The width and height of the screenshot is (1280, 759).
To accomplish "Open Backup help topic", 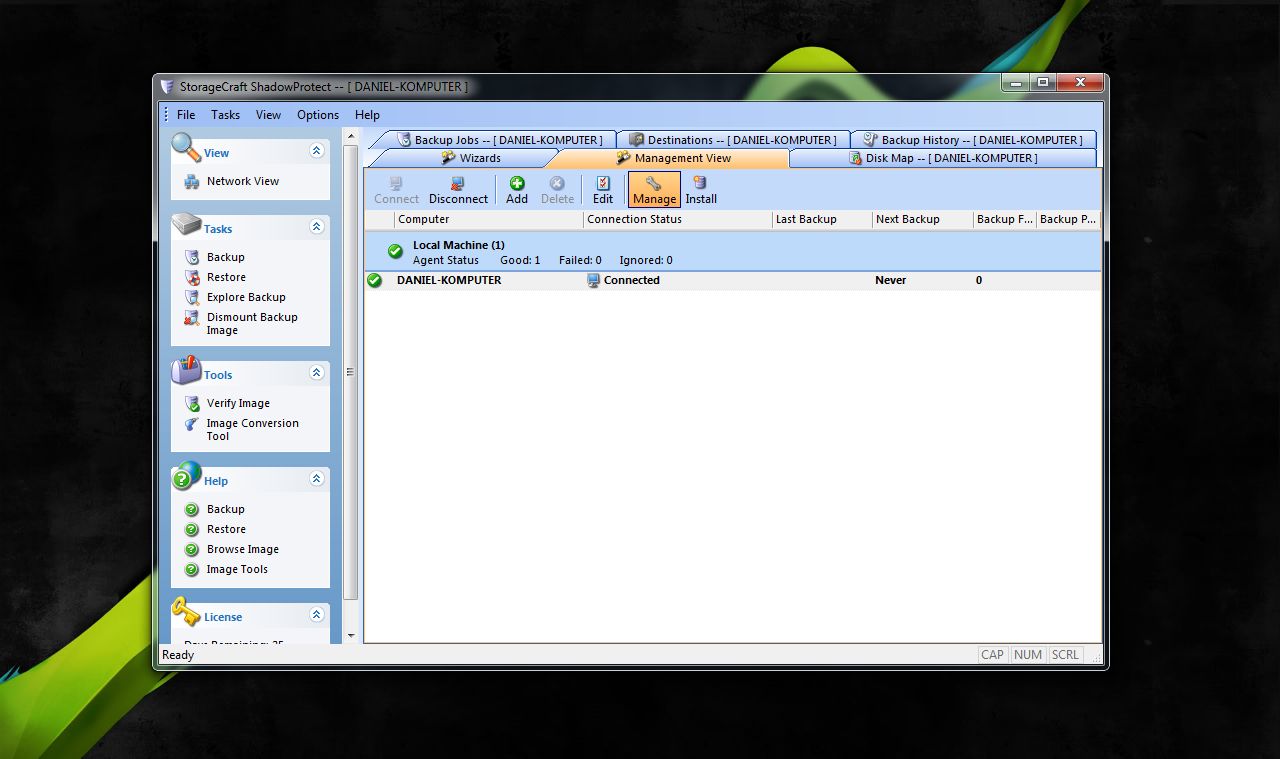I will (225, 509).
